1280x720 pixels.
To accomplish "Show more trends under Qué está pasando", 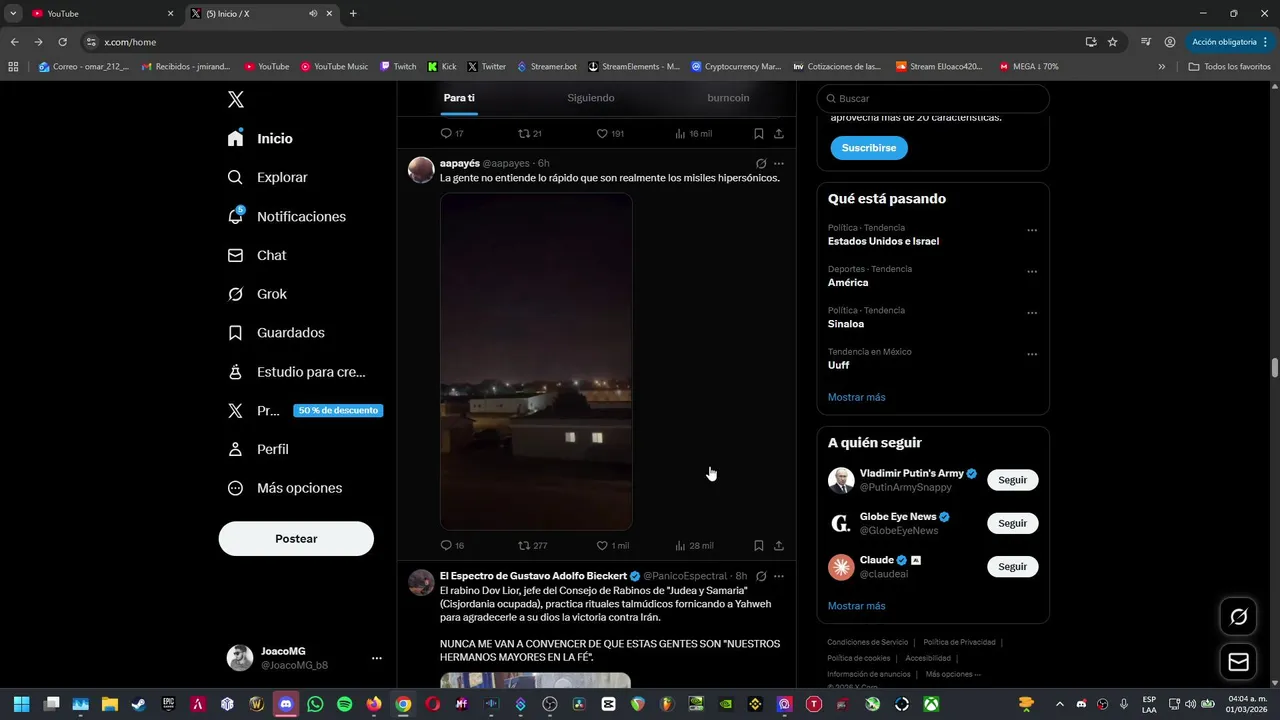I will (x=856, y=397).
